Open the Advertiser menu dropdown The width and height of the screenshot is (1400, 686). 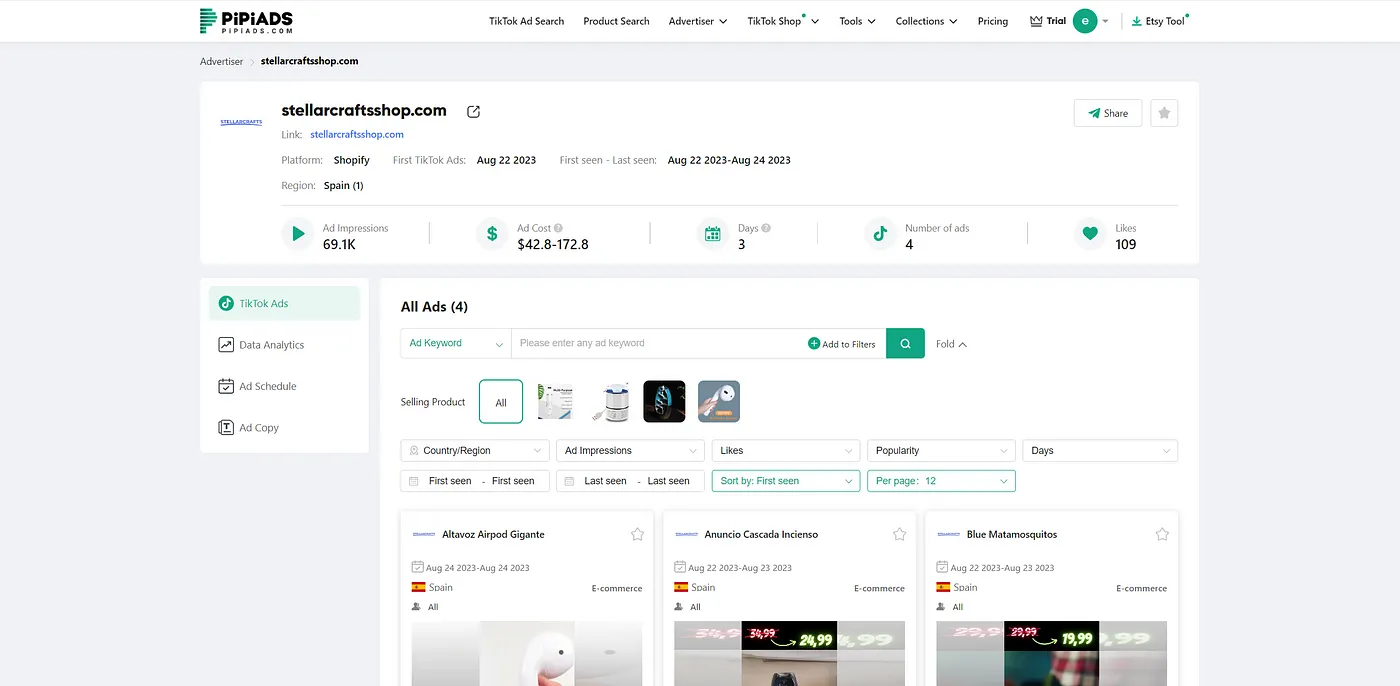coord(698,21)
